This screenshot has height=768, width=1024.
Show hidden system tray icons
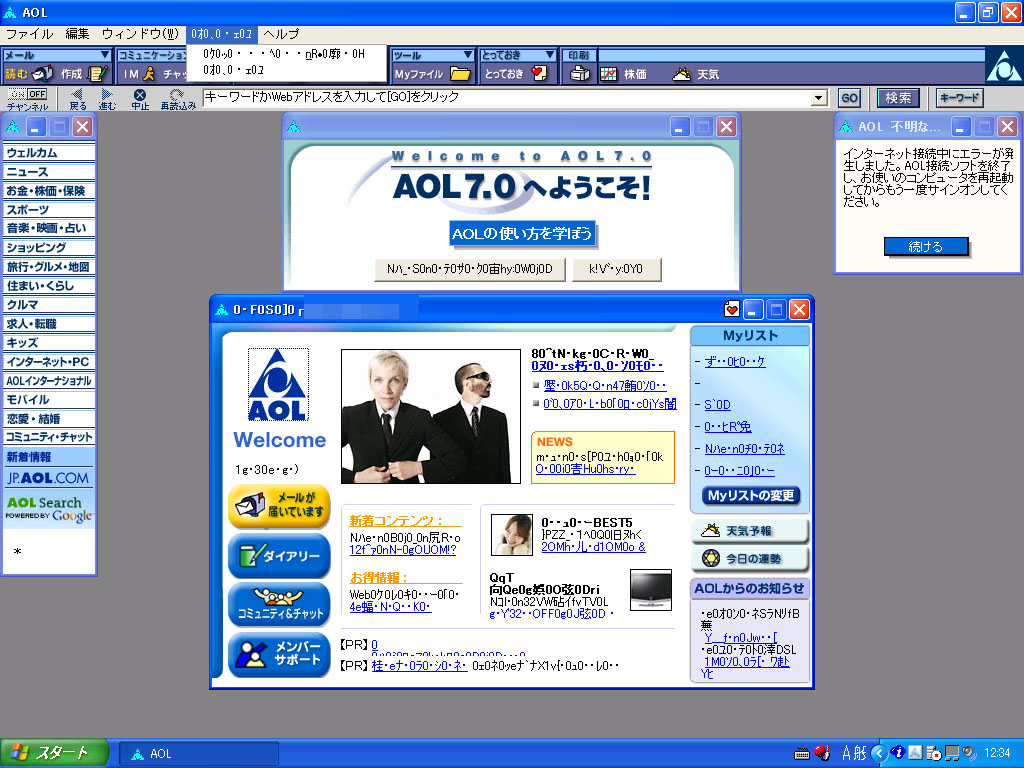[x=879, y=753]
